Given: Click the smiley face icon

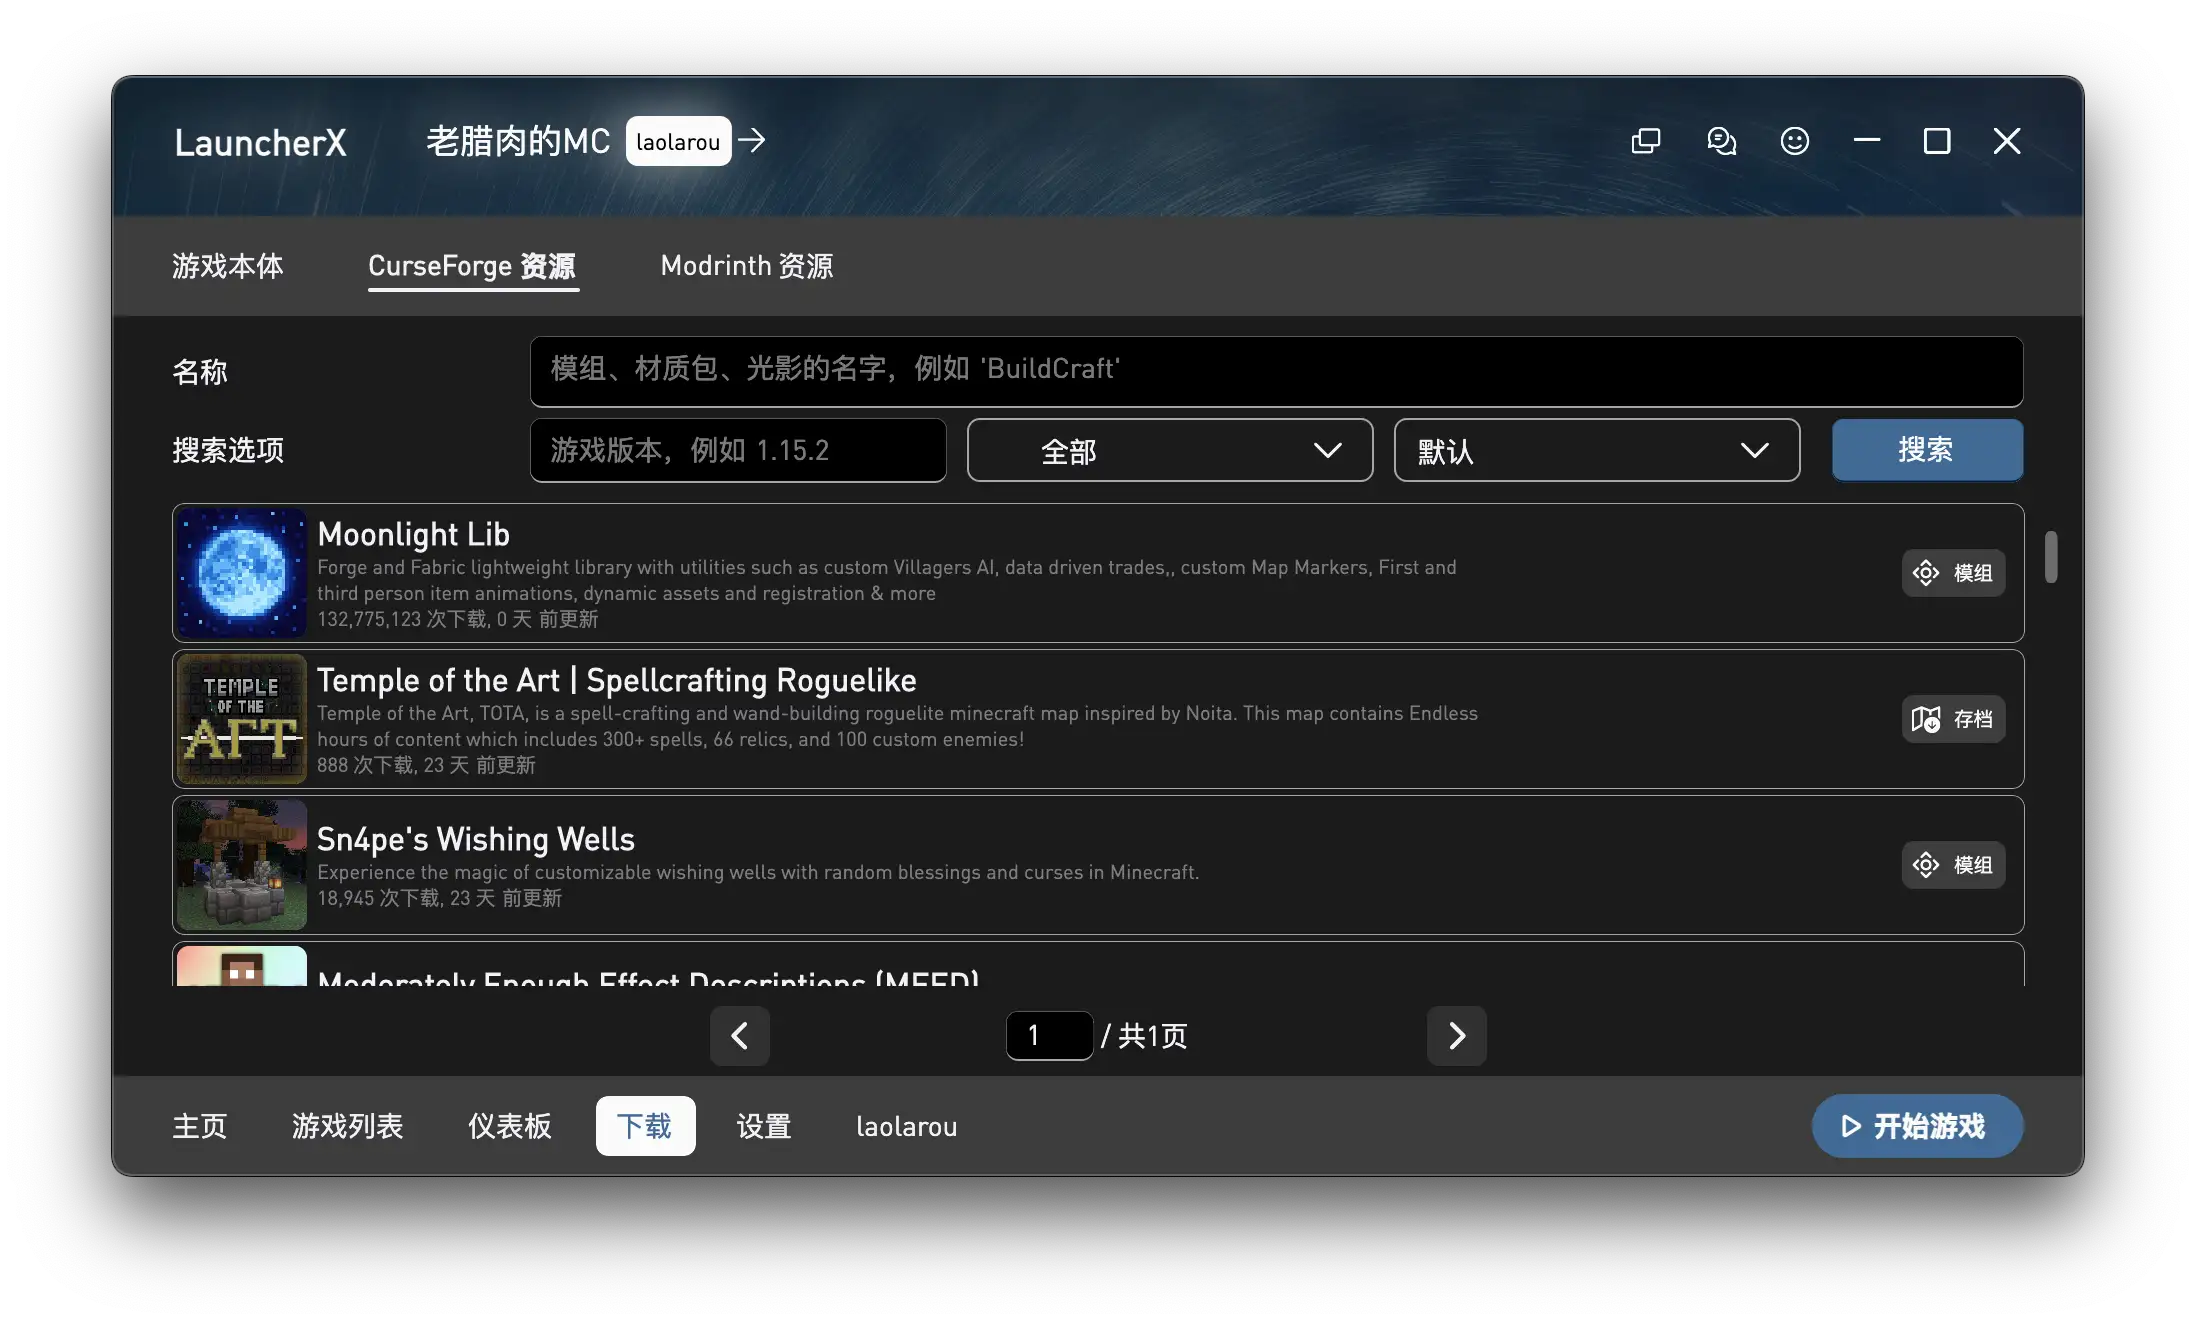Looking at the screenshot, I should tap(1795, 141).
